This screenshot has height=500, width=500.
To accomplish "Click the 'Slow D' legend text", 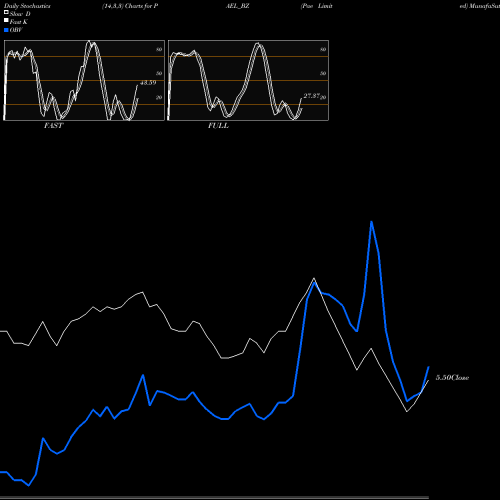I will tap(20, 14).
